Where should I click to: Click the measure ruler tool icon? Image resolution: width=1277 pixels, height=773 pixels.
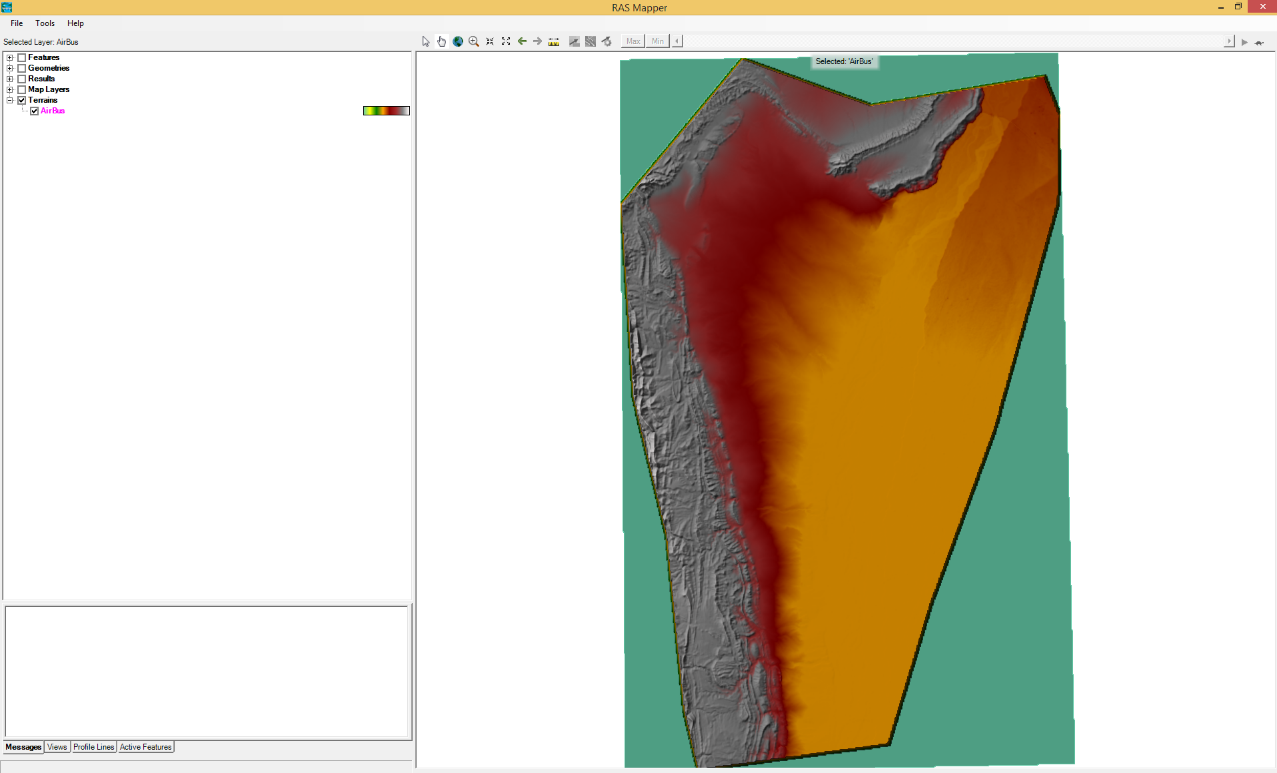553,41
